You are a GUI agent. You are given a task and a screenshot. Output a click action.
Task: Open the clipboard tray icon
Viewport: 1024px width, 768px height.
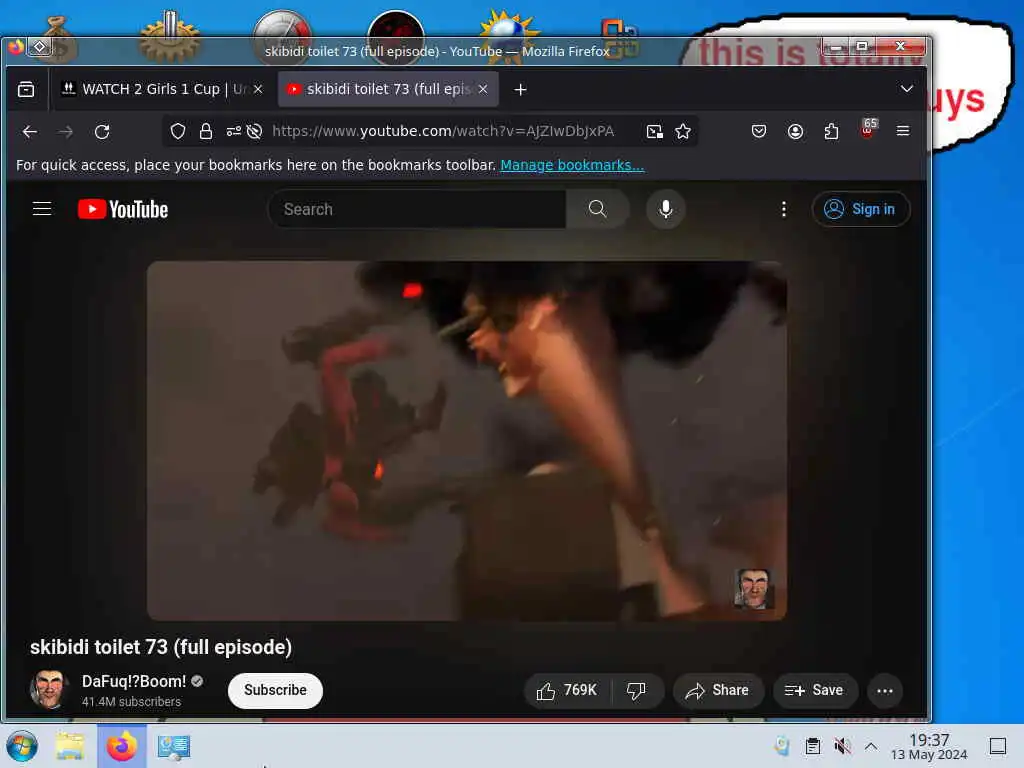pyautogui.click(x=812, y=746)
